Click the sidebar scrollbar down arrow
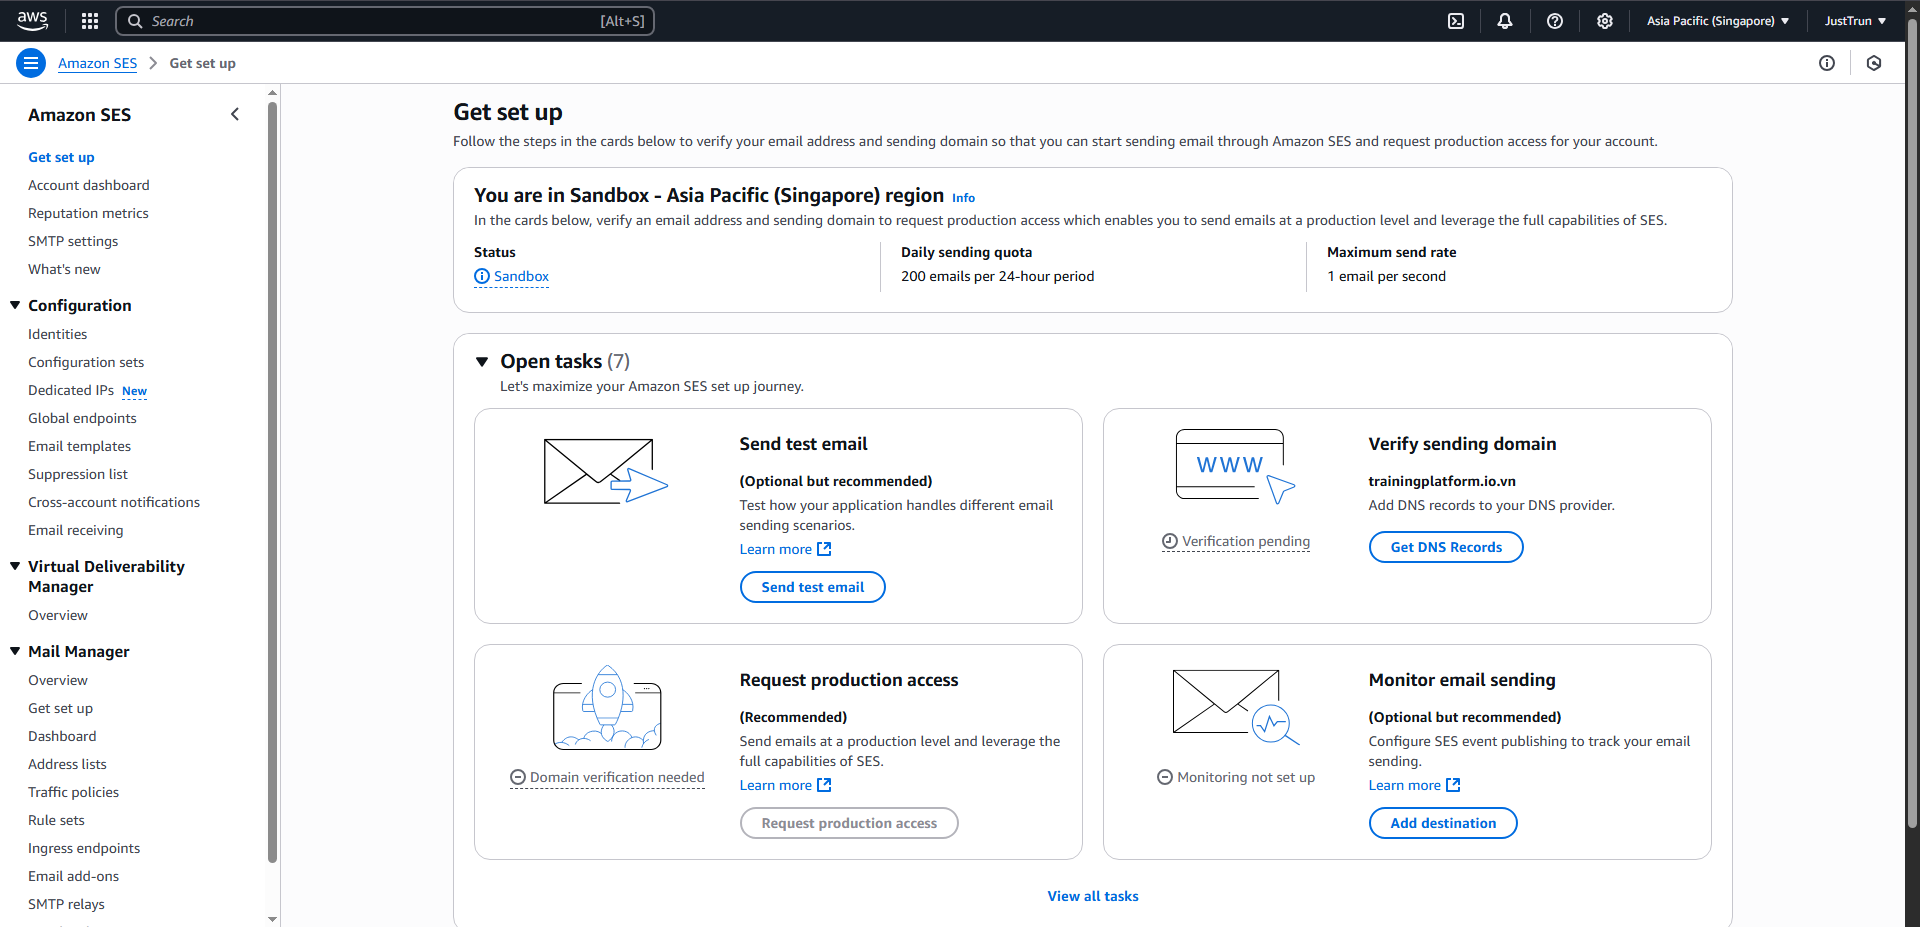The height and width of the screenshot is (927, 1920). [272, 919]
